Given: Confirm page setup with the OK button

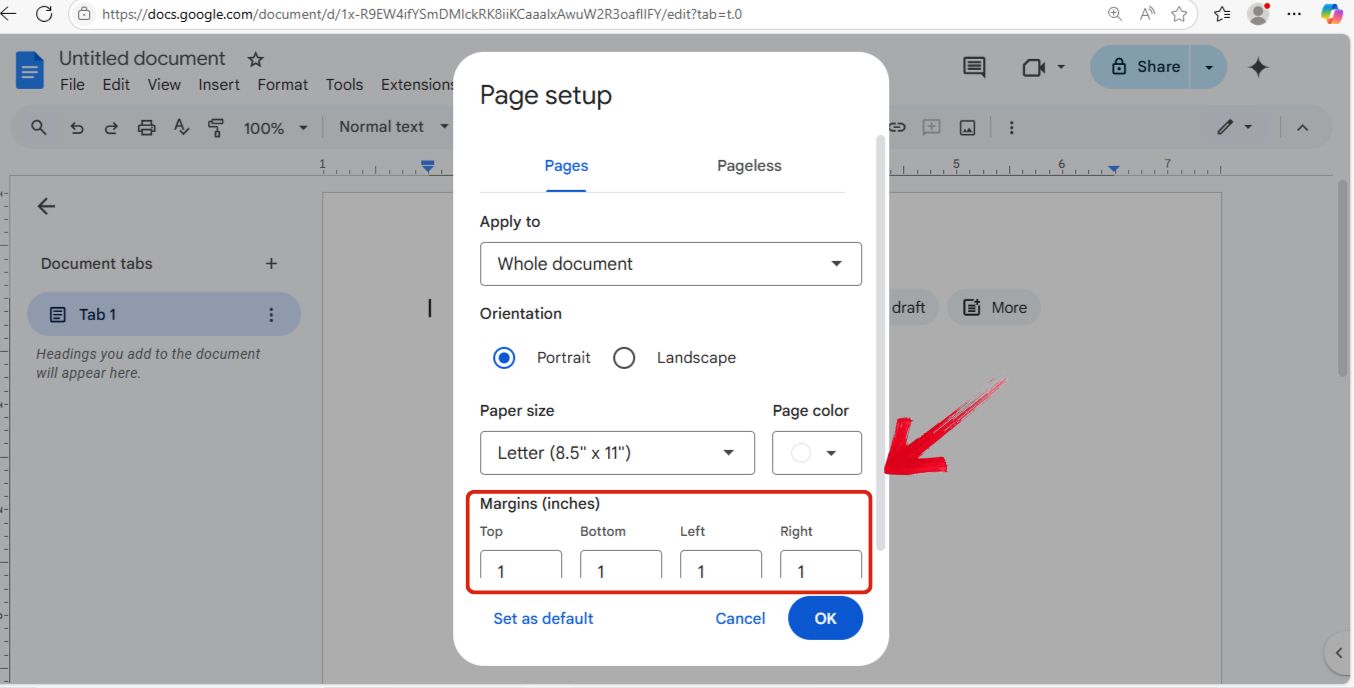Looking at the screenshot, I should 825,618.
